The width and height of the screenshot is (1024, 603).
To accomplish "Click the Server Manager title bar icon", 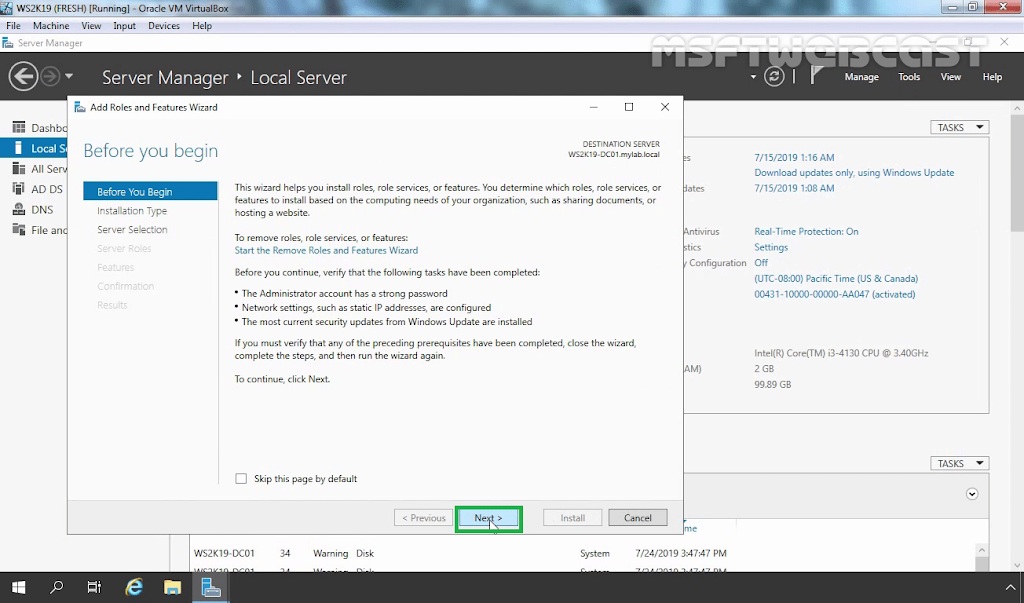I will click(8, 43).
